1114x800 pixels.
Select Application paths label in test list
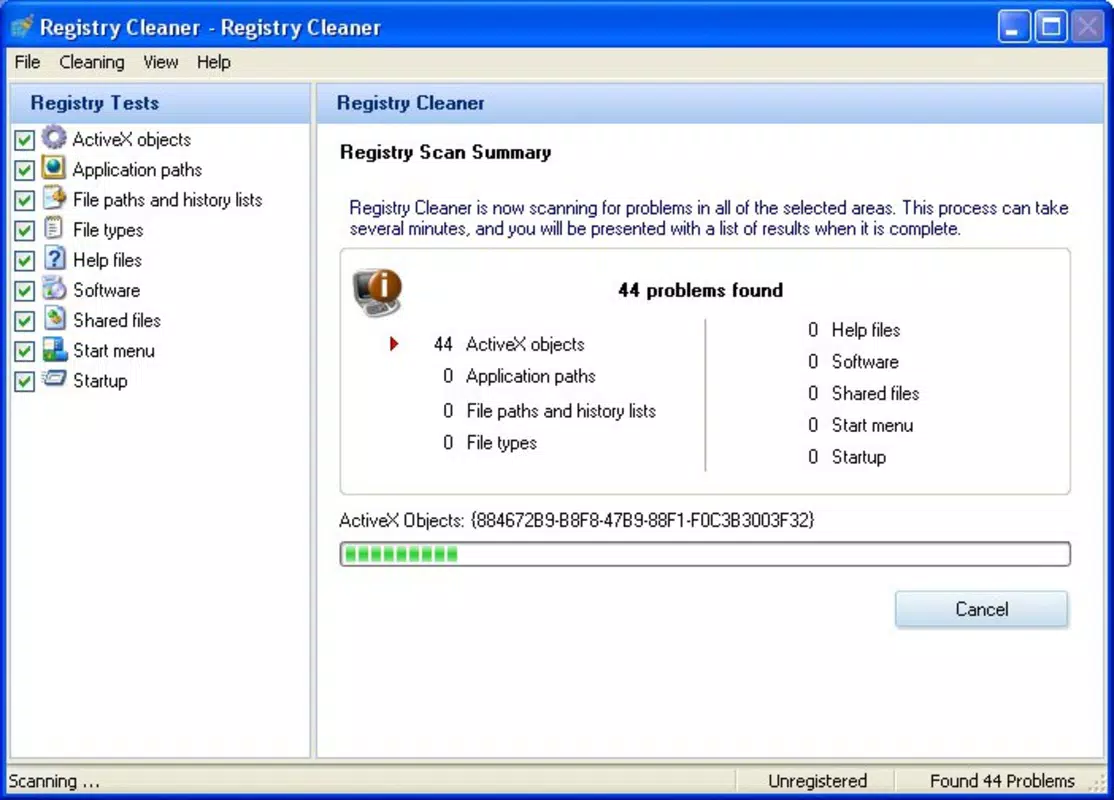point(137,170)
